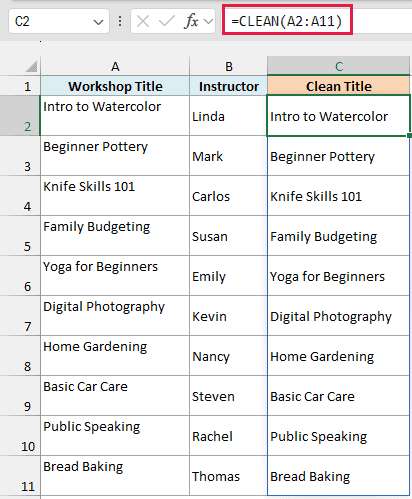Click the Select All corner triangle
412x499 pixels.
click(x=32, y=66)
